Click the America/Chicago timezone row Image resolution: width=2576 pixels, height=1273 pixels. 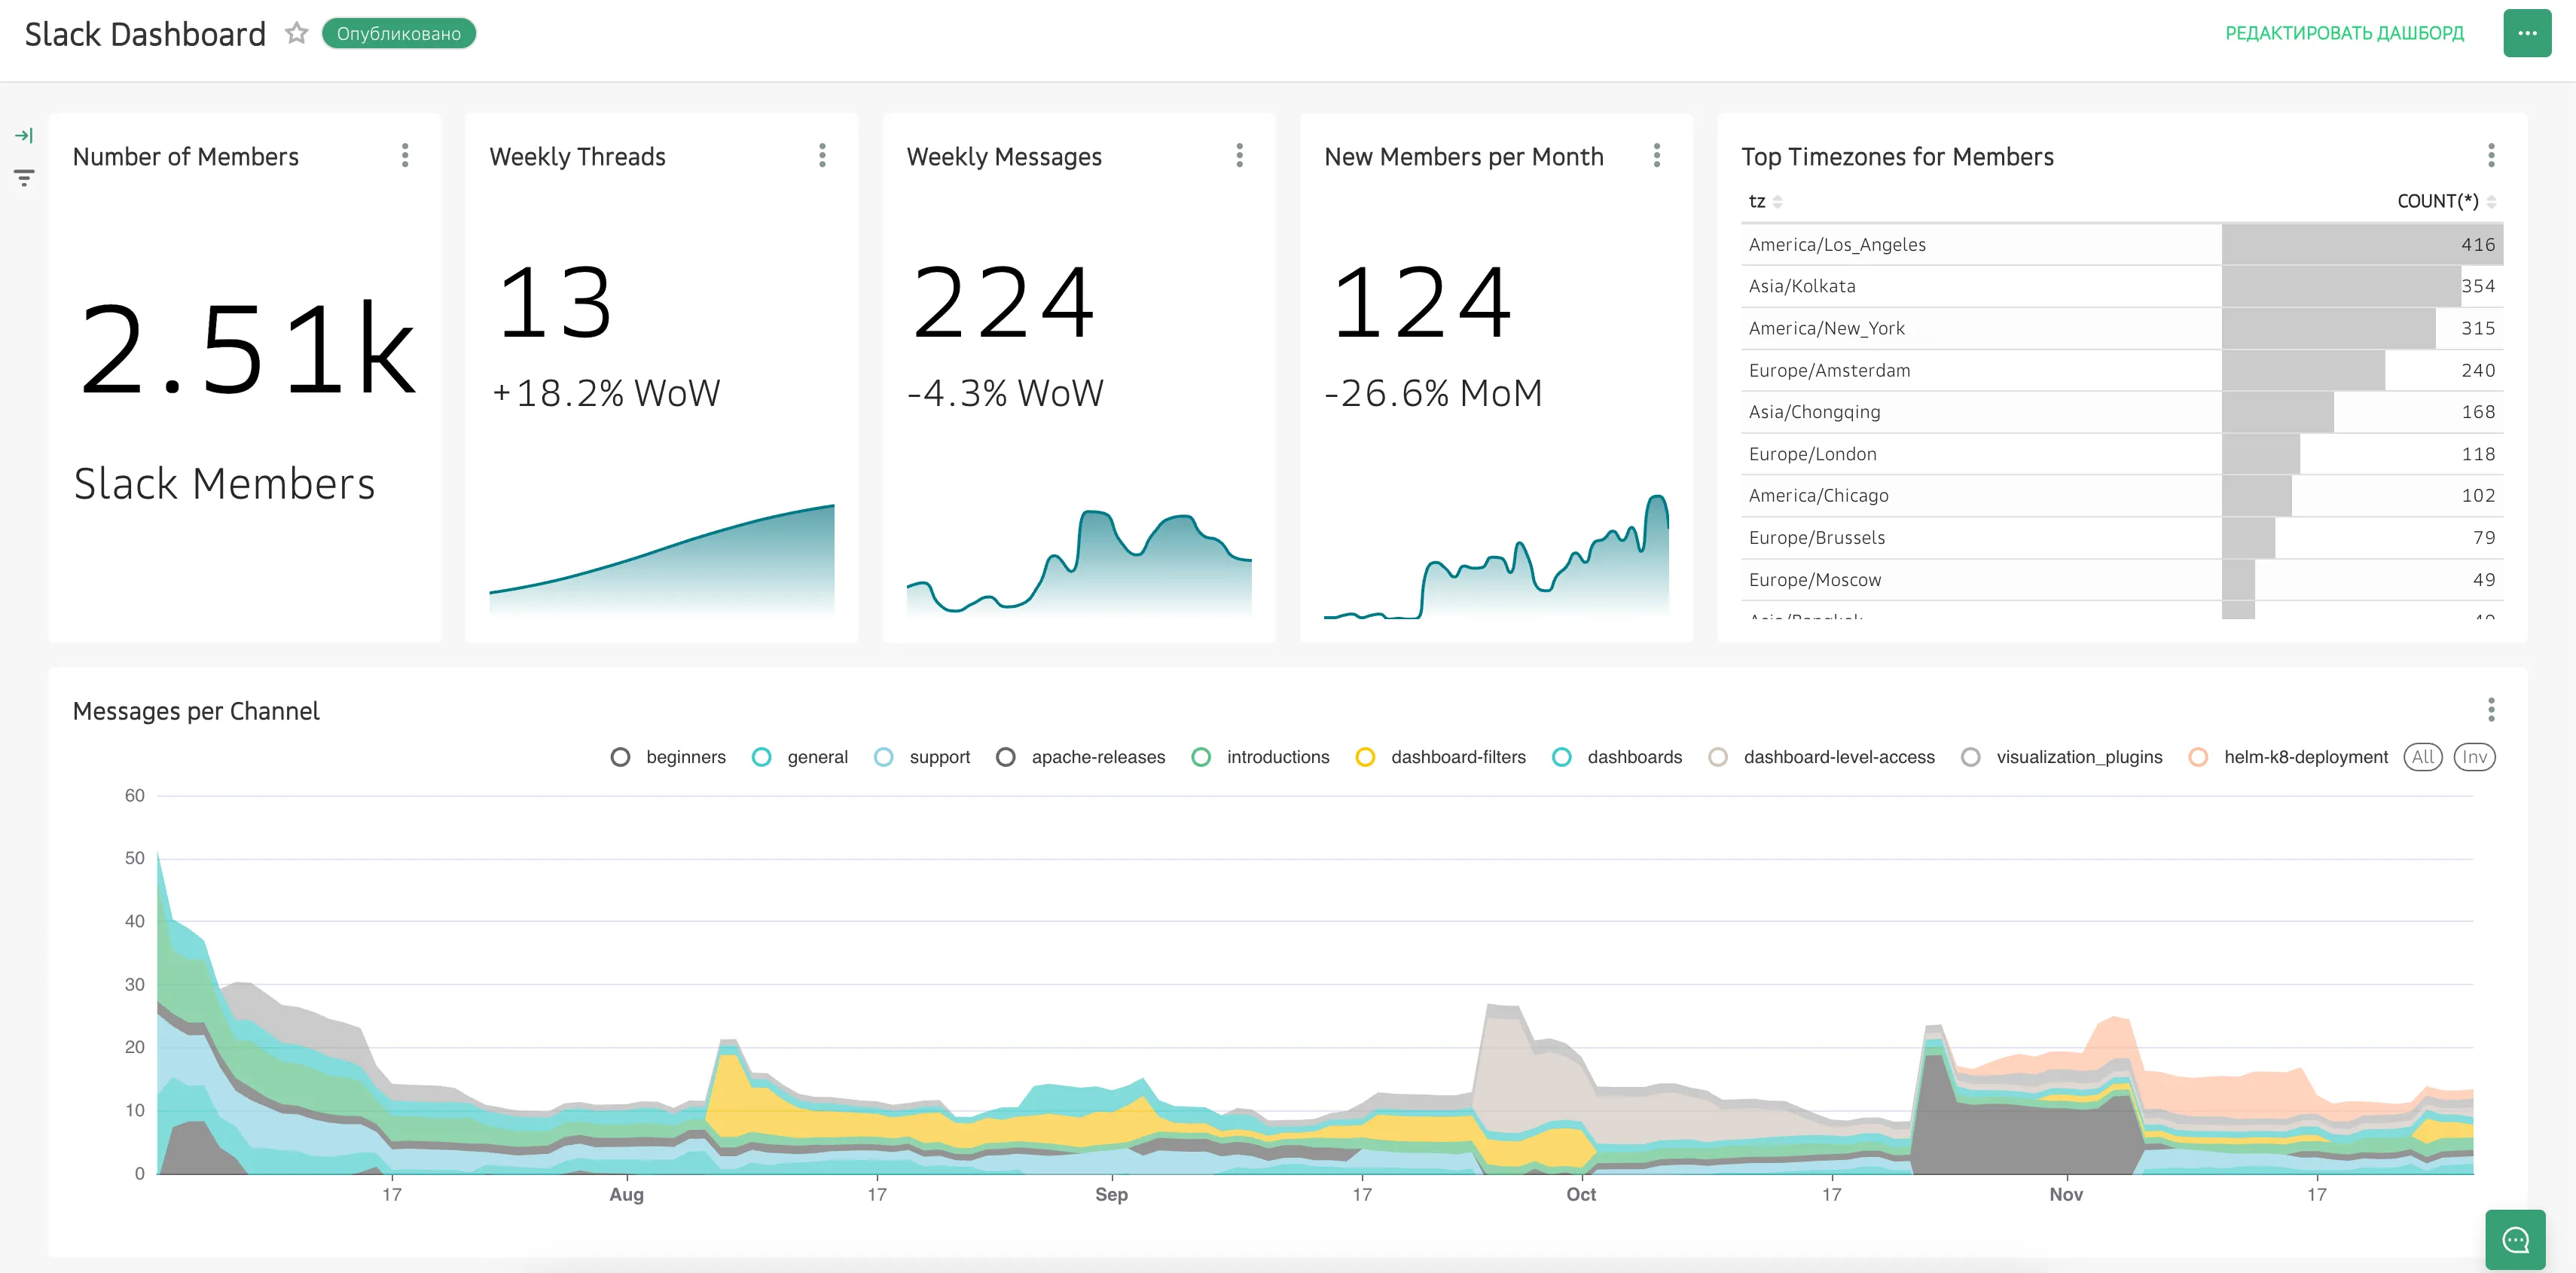pyautogui.click(x=2121, y=496)
